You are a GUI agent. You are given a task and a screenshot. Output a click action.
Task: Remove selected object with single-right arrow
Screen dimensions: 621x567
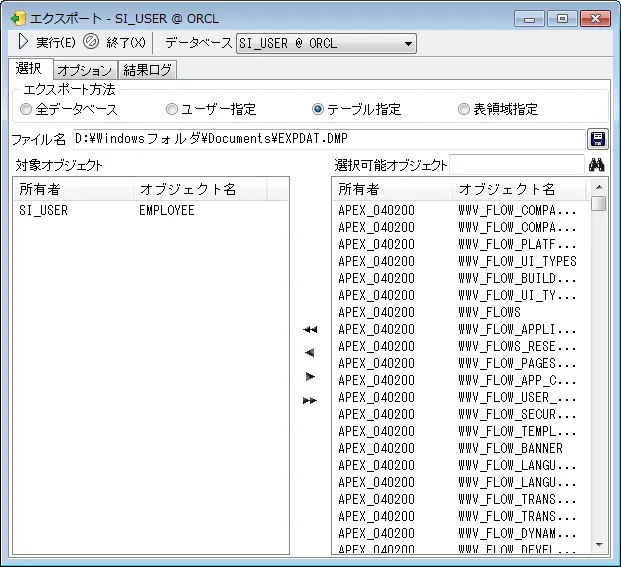pos(310,376)
